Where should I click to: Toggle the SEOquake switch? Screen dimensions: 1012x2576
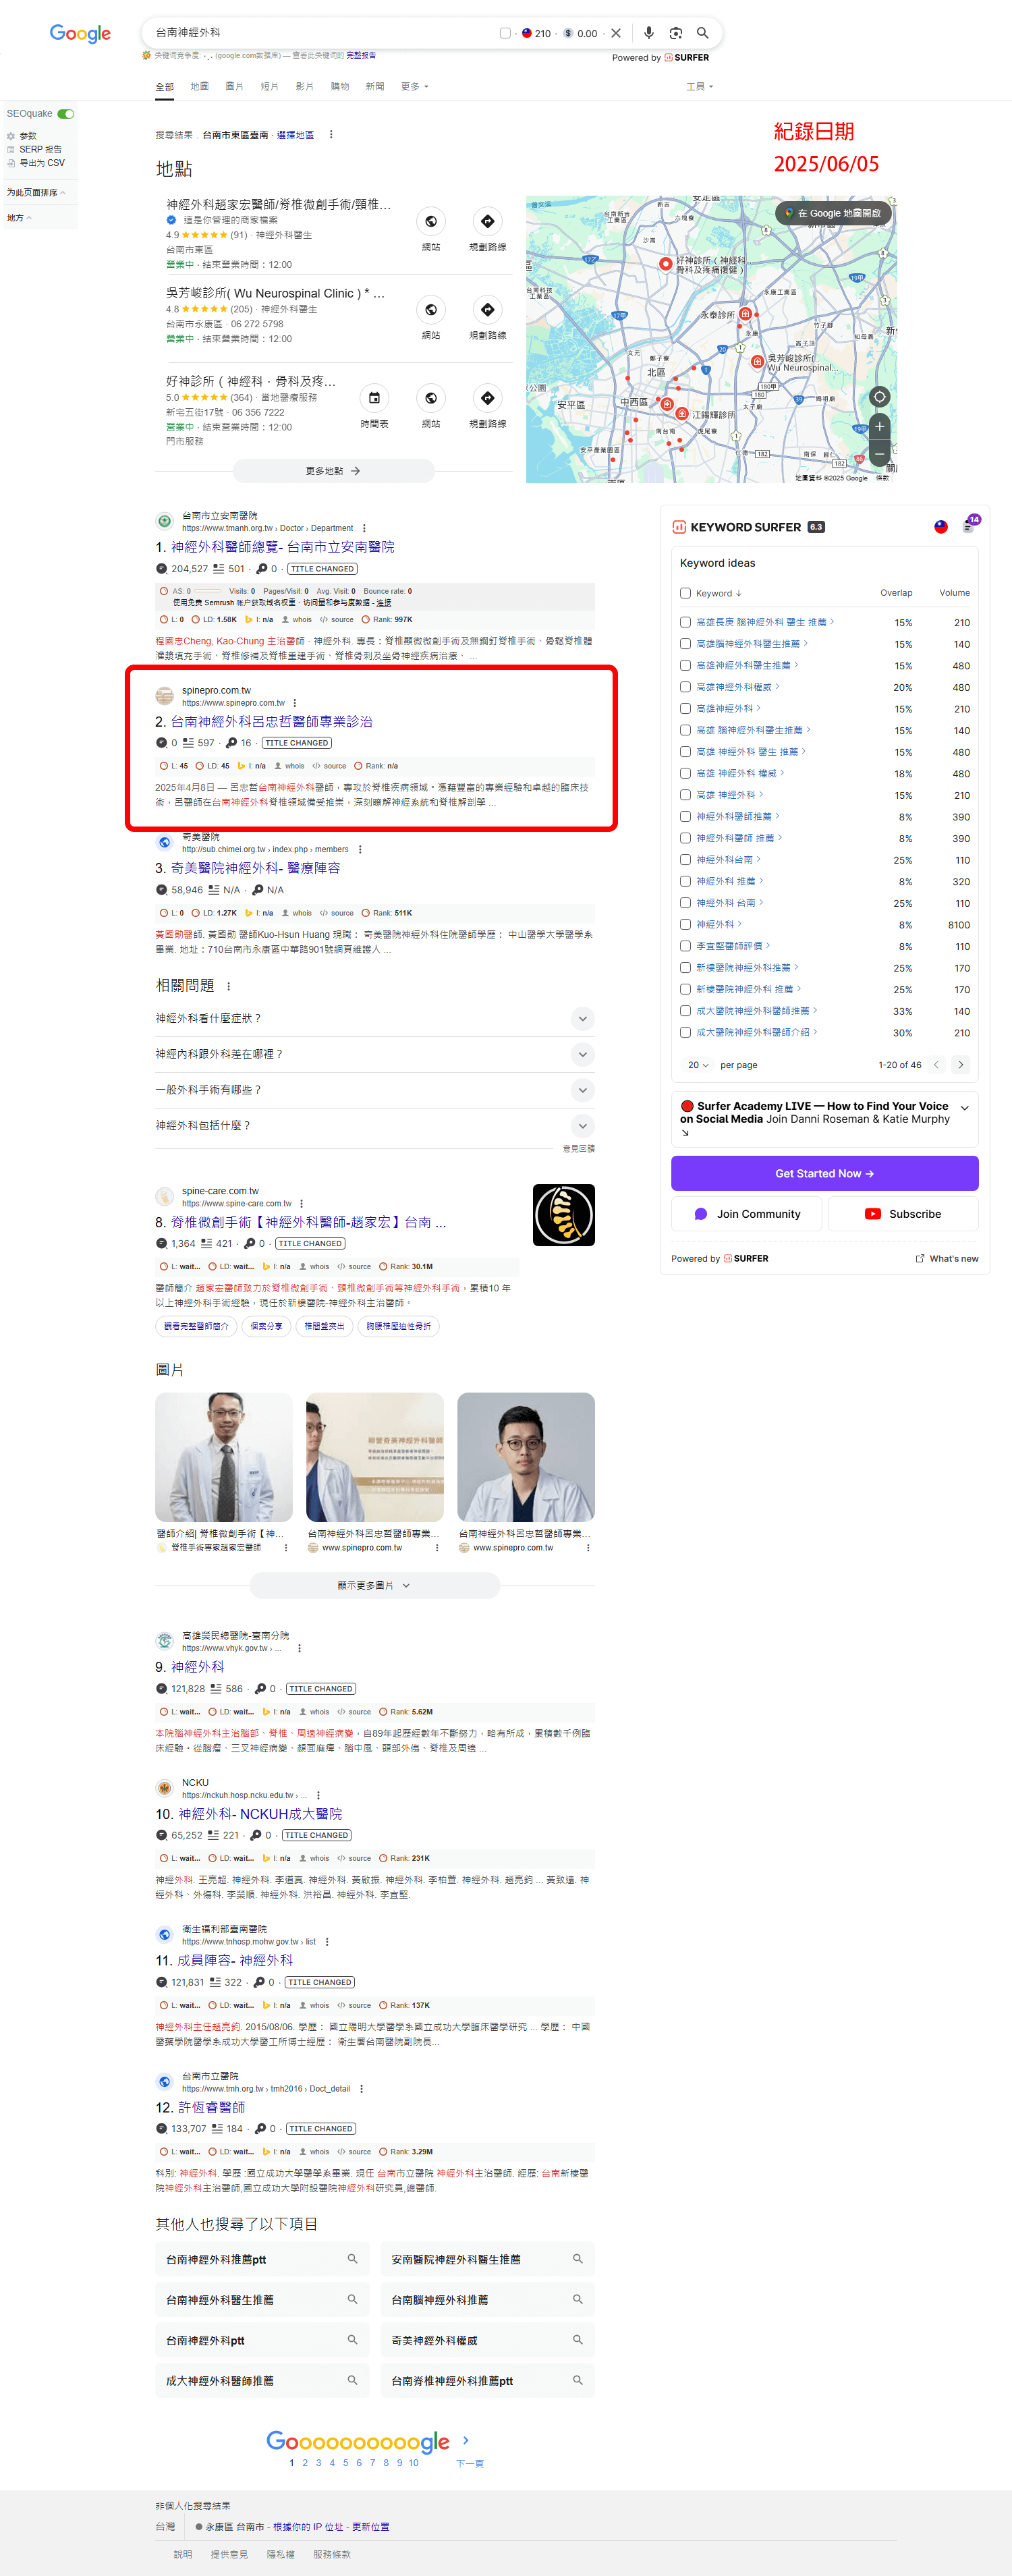point(66,114)
